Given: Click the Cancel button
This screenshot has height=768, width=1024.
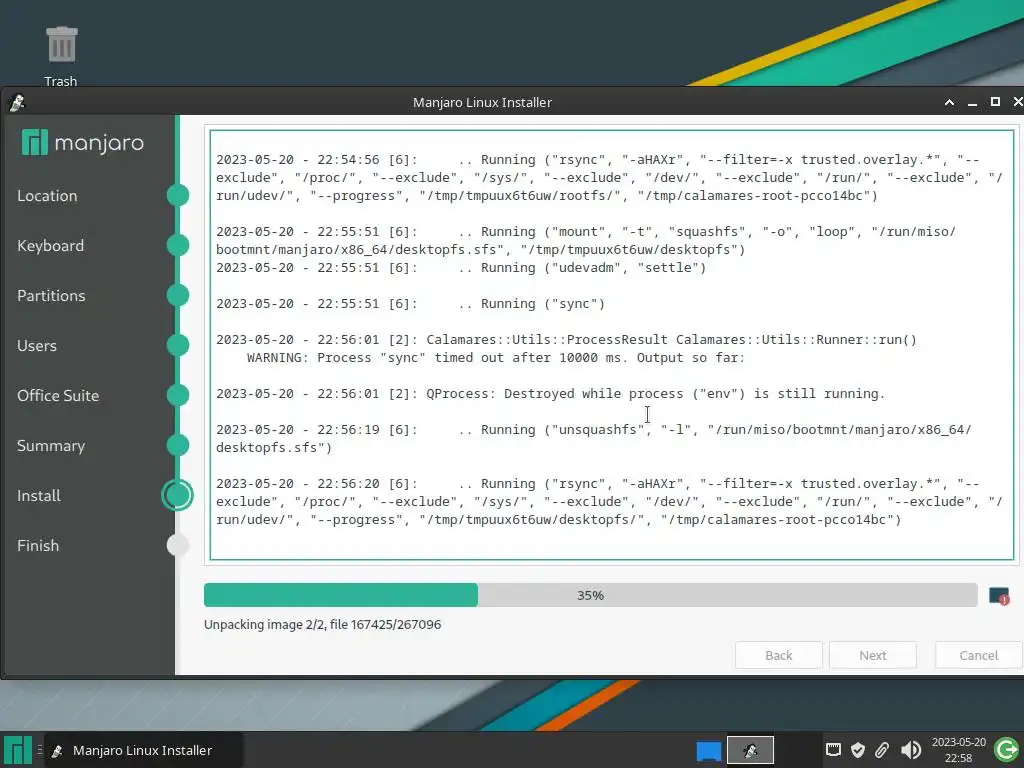Looking at the screenshot, I should coord(978,655).
